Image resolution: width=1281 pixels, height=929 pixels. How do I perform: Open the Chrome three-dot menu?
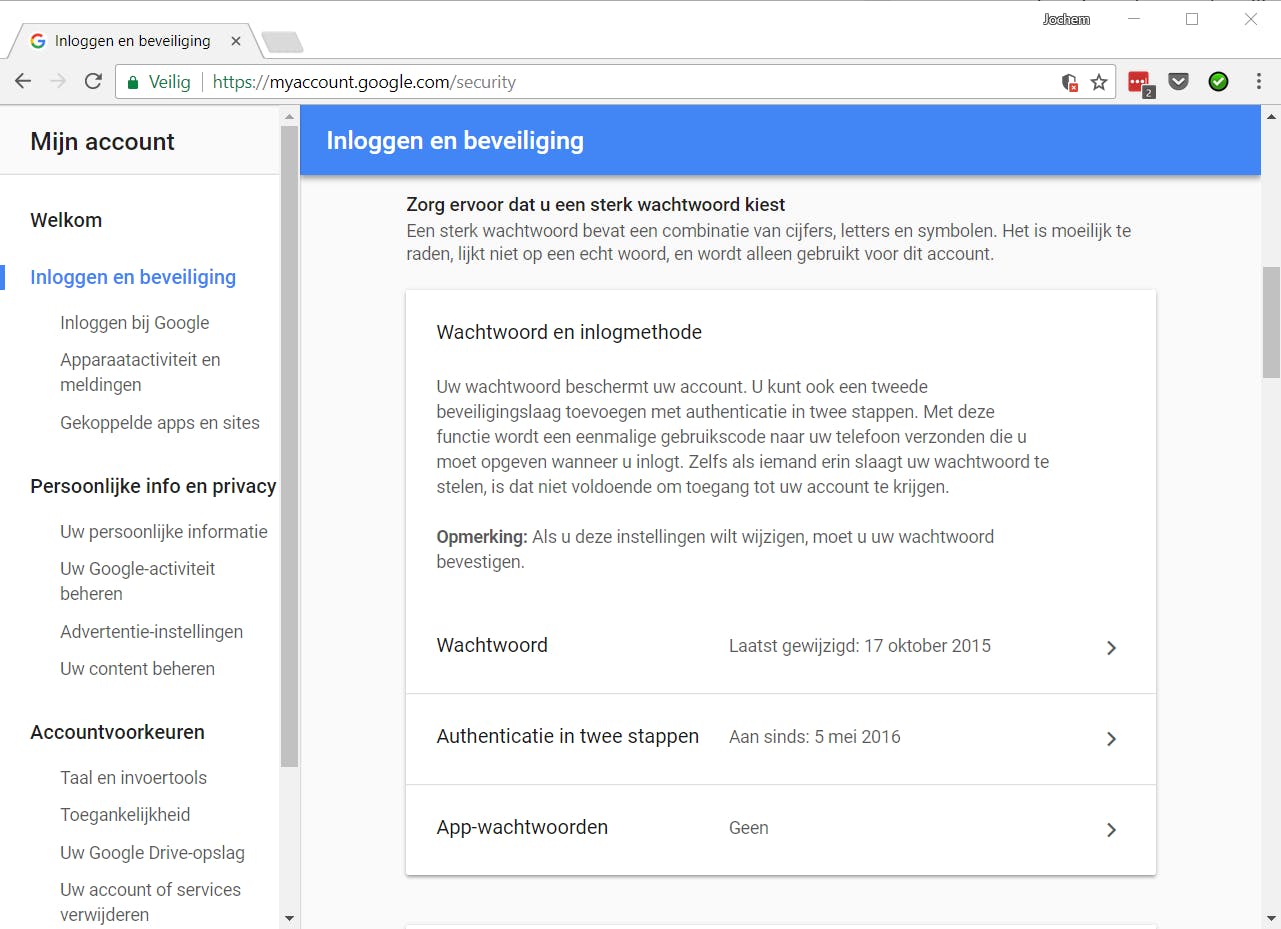[1259, 82]
